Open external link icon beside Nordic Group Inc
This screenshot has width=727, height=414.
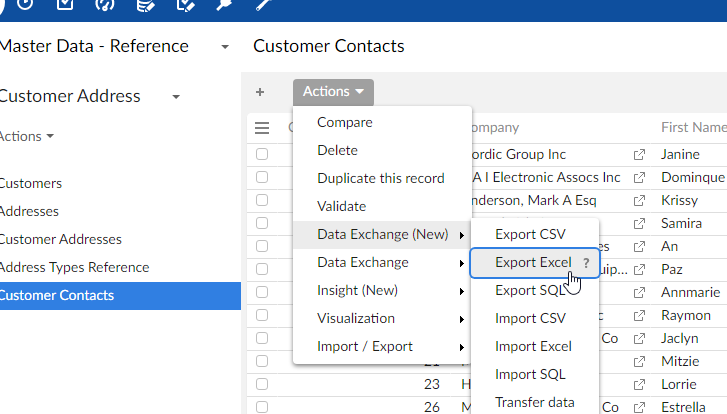[x=639, y=155]
